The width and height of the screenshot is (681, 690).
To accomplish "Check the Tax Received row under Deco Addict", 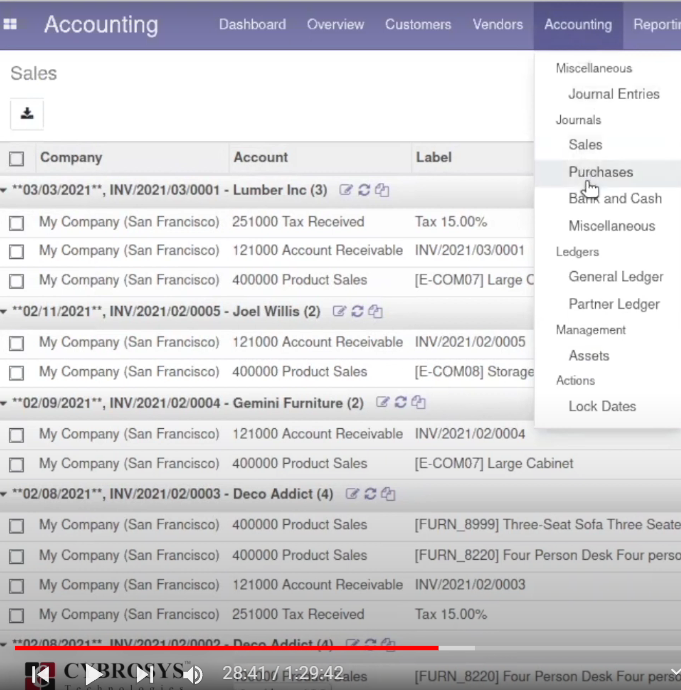I will pos(17,615).
